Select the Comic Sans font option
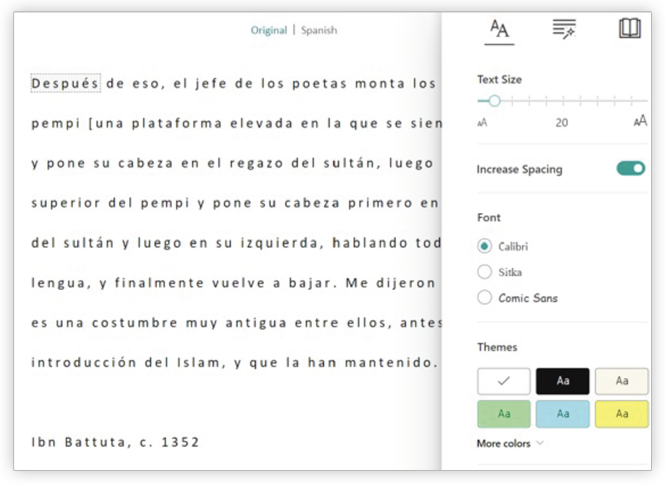Viewport: 666px width, 488px height. pyautogui.click(x=484, y=298)
